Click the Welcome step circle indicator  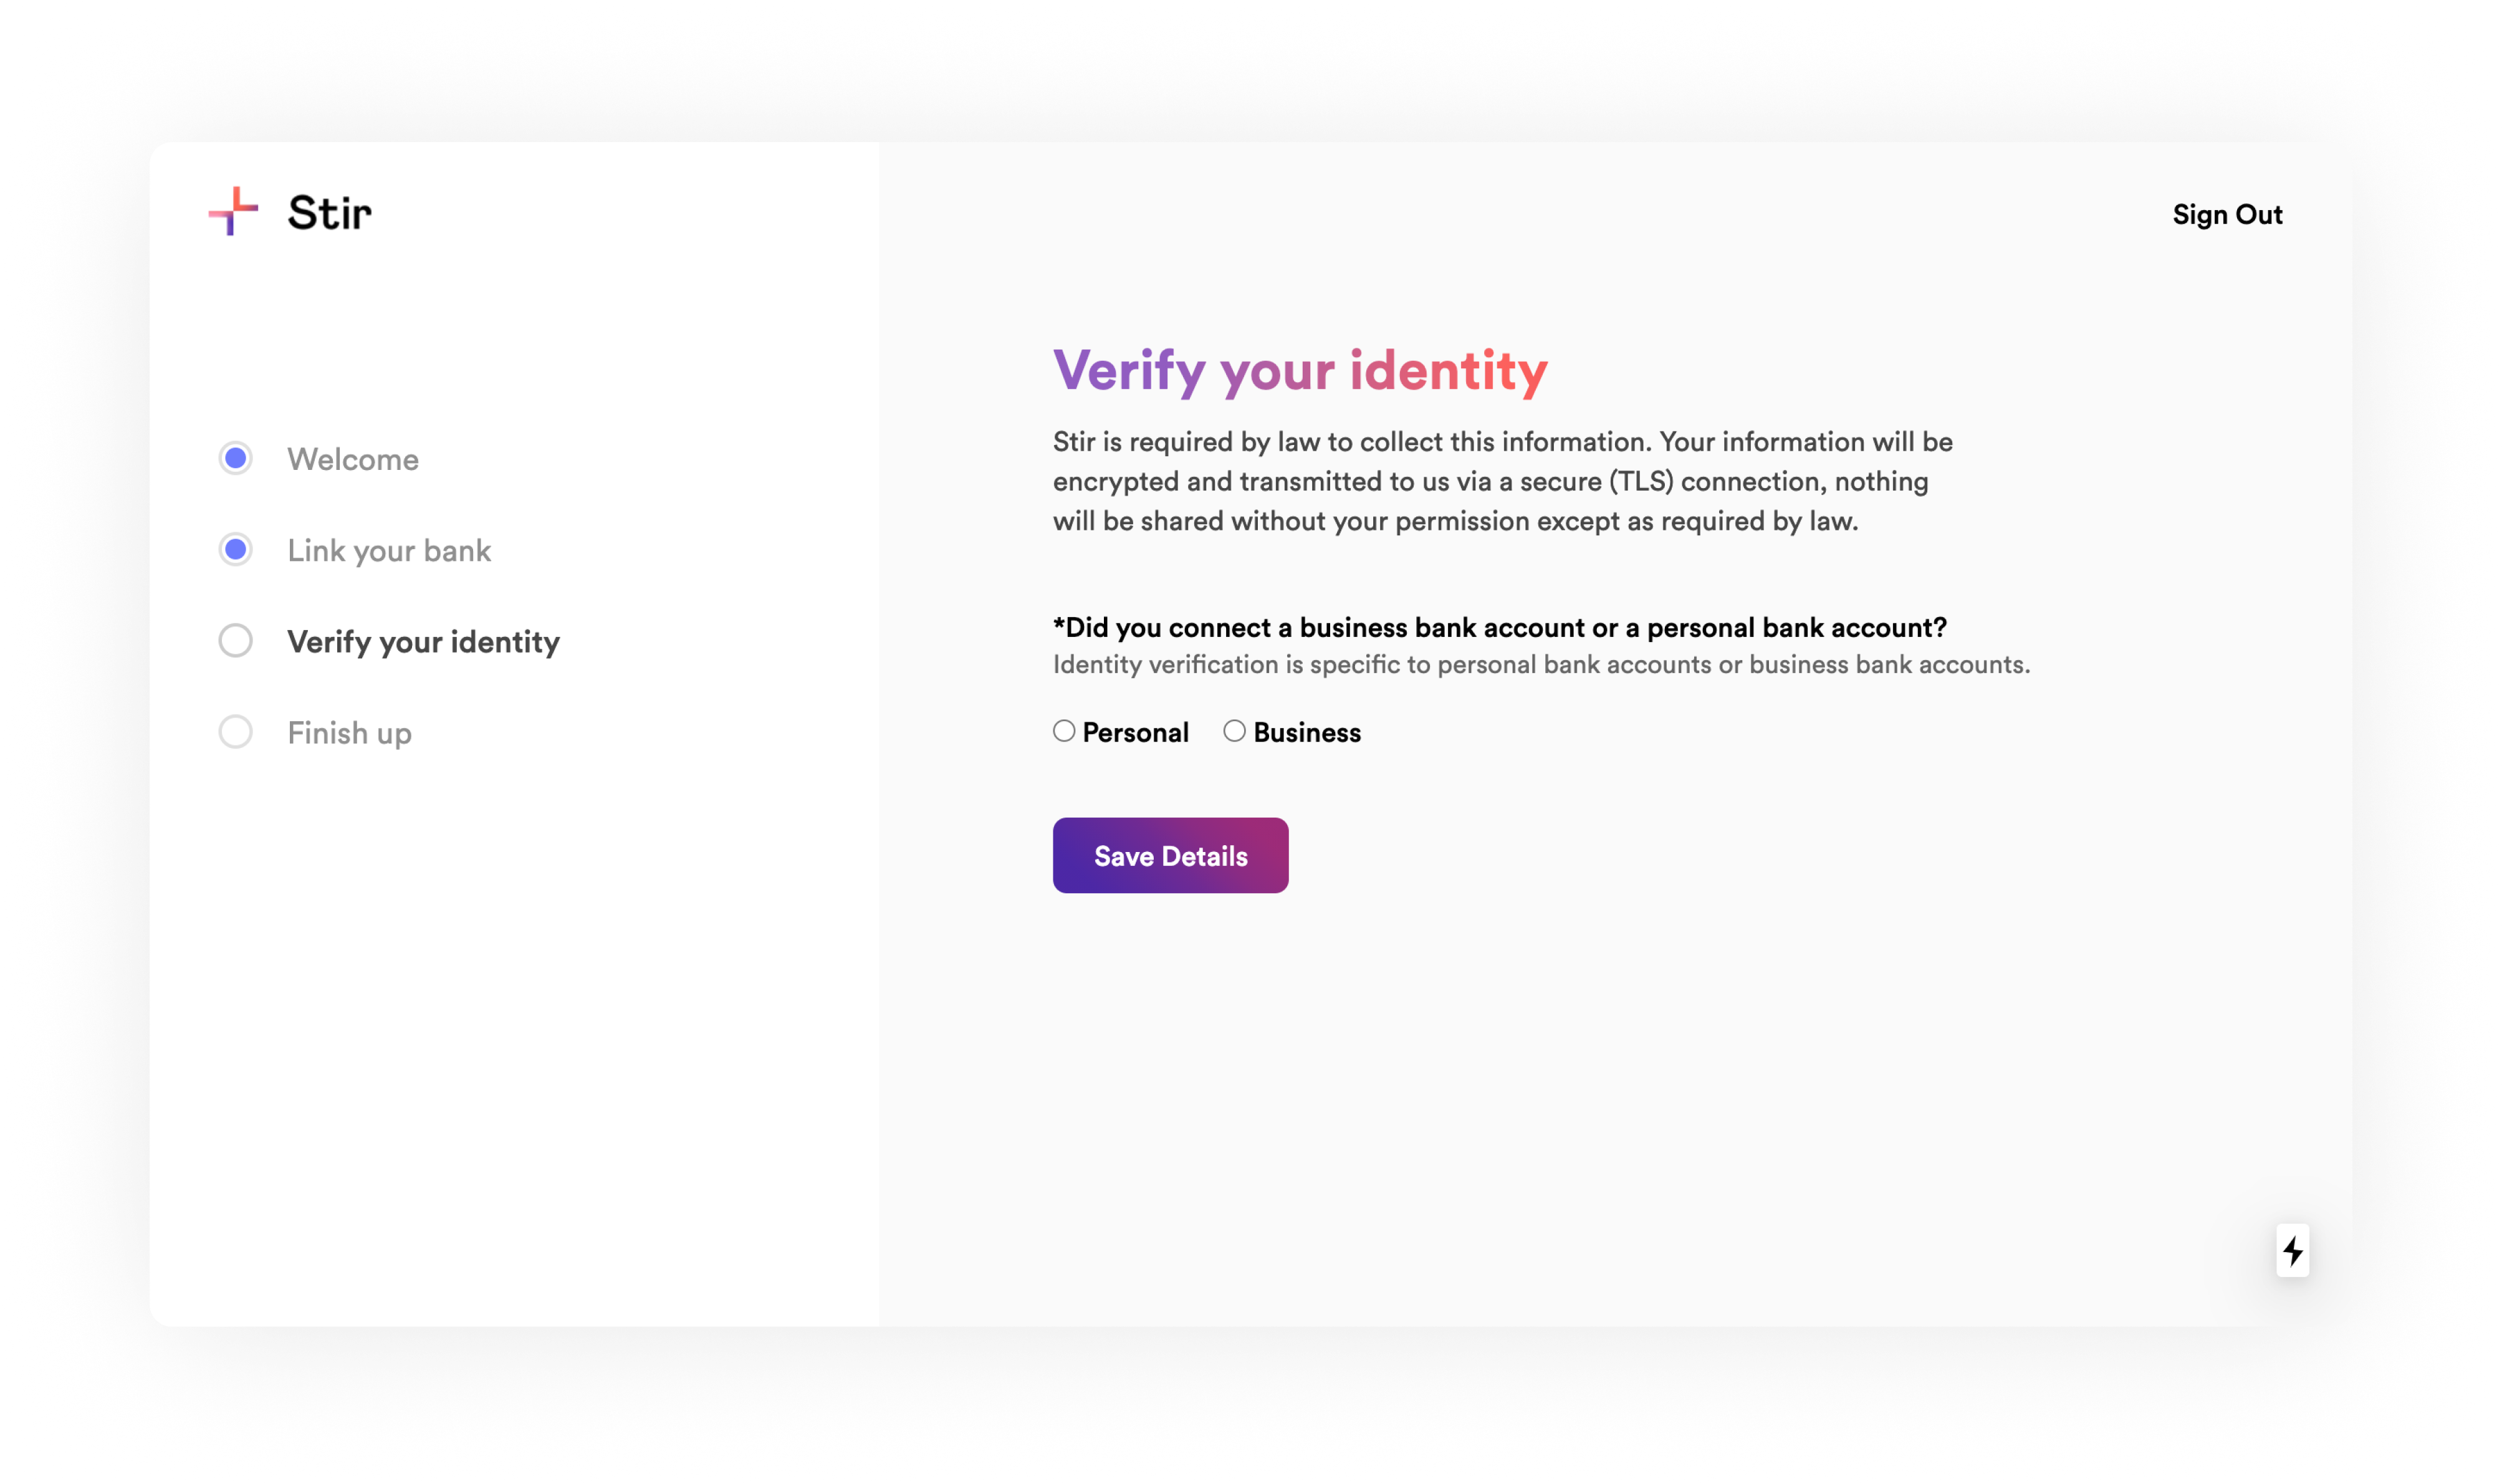click(236, 459)
